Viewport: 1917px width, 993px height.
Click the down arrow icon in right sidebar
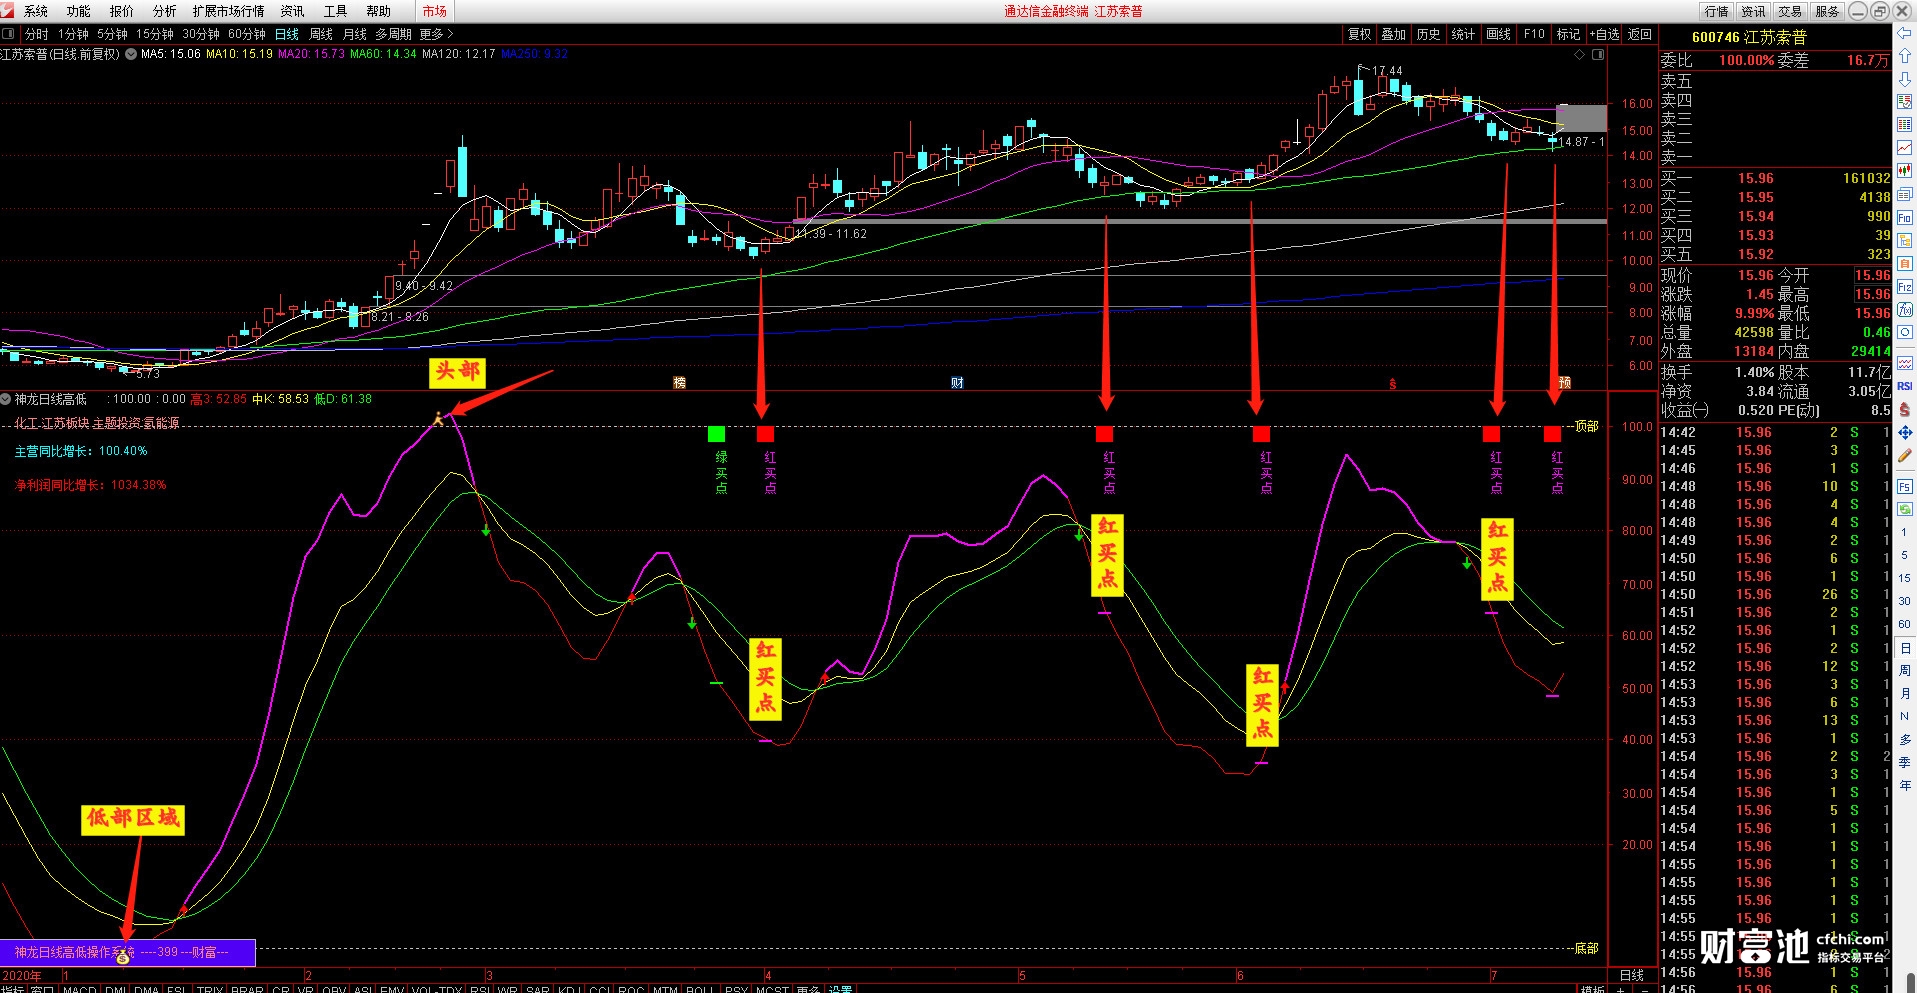point(1904,79)
